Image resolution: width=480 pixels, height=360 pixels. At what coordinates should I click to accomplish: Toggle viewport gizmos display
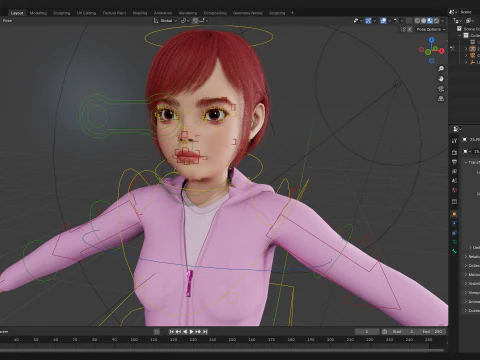(368, 21)
